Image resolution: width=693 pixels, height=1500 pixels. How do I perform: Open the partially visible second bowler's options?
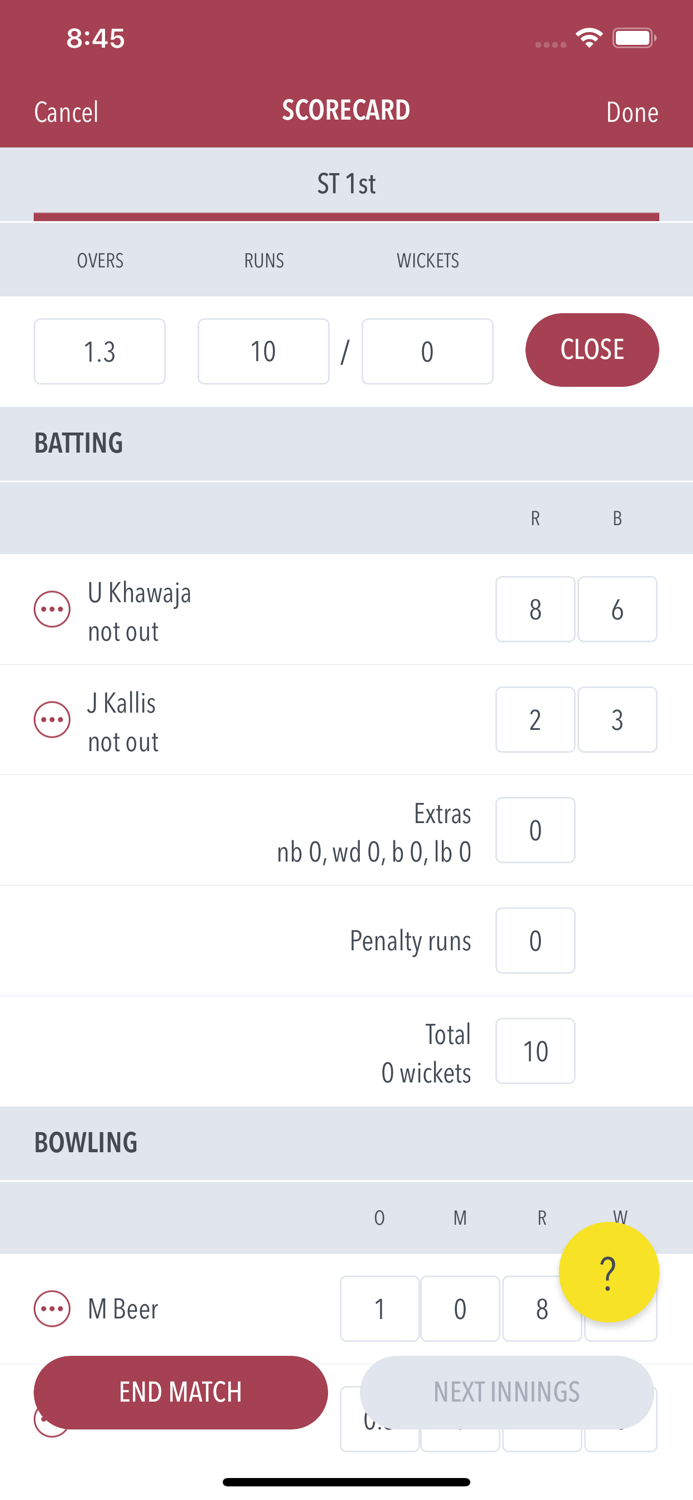(52, 1420)
